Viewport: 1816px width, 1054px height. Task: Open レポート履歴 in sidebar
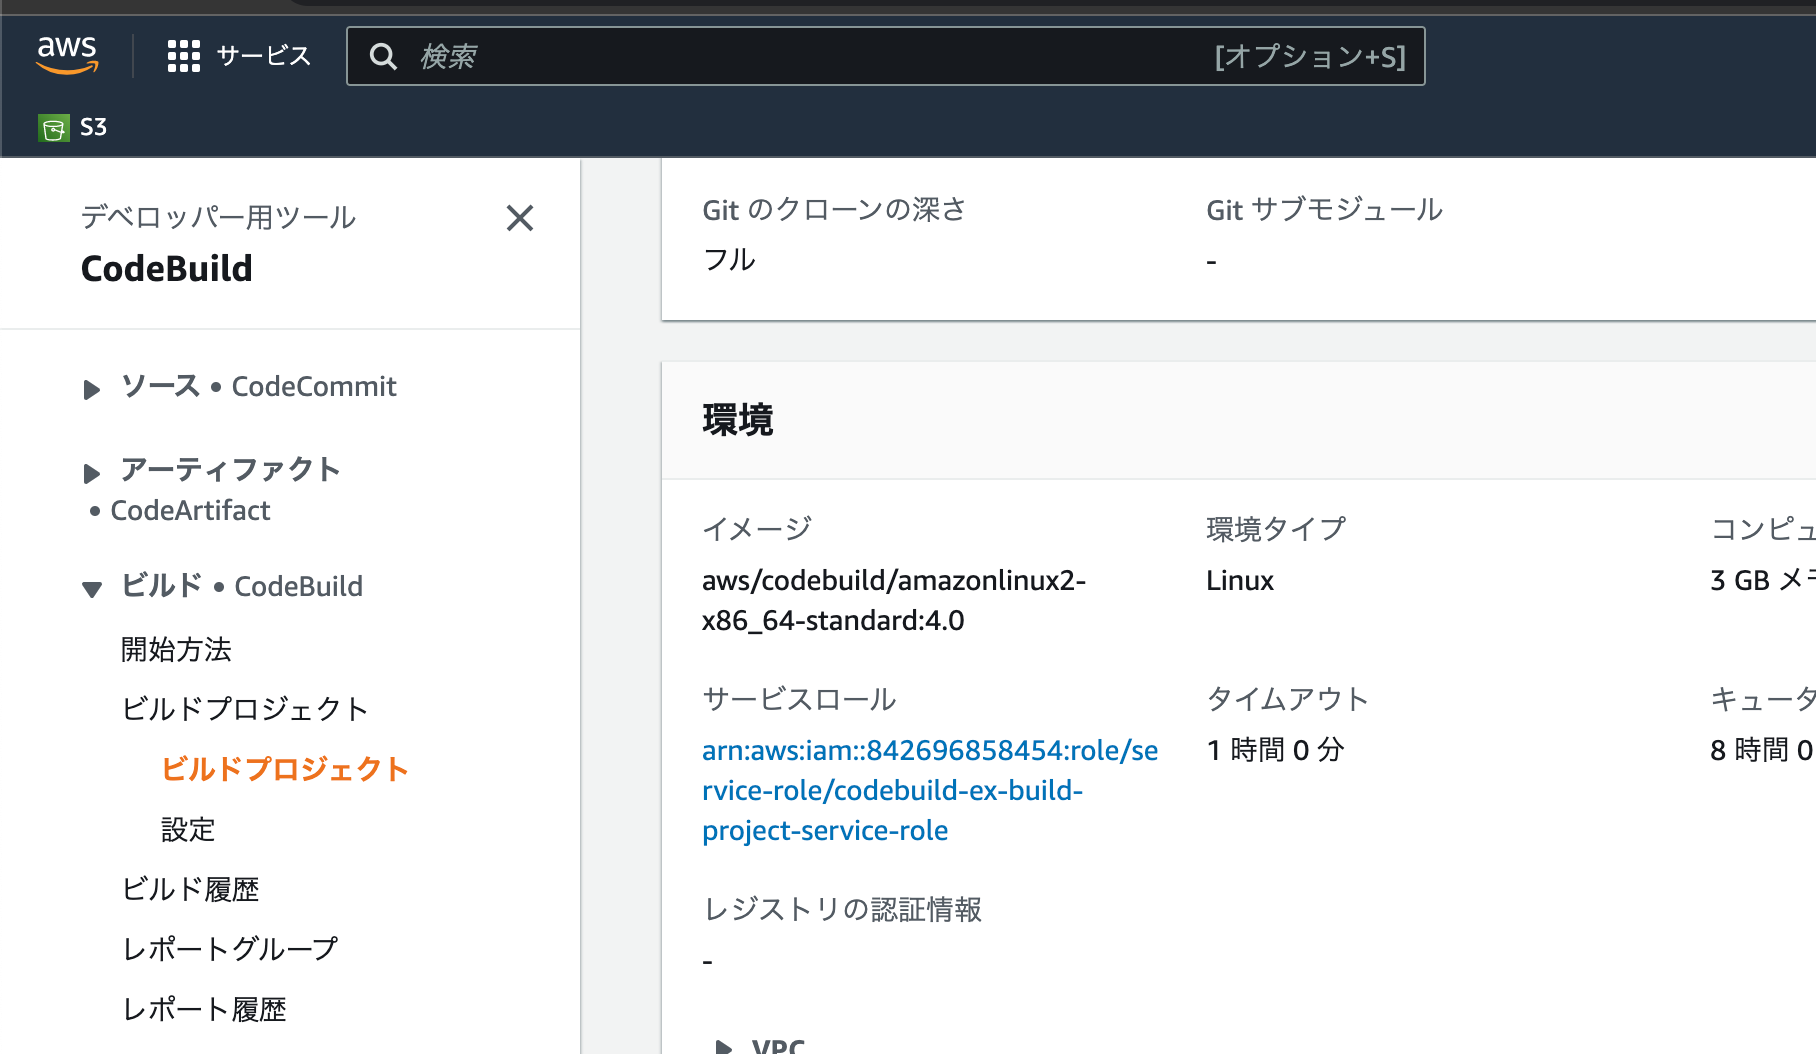(x=204, y=1009)
